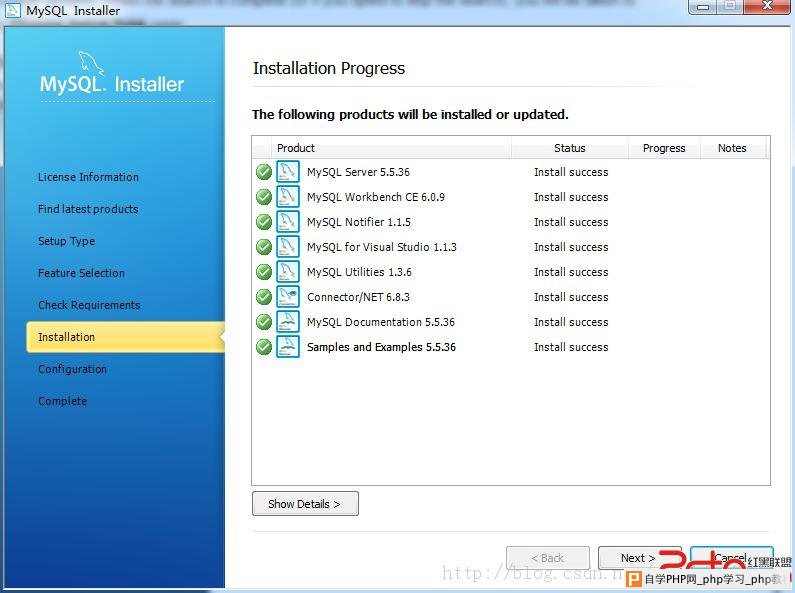
Task: Click Install success status for Samples and Examples
Action: pyautogui.click(x=571, y=347)
